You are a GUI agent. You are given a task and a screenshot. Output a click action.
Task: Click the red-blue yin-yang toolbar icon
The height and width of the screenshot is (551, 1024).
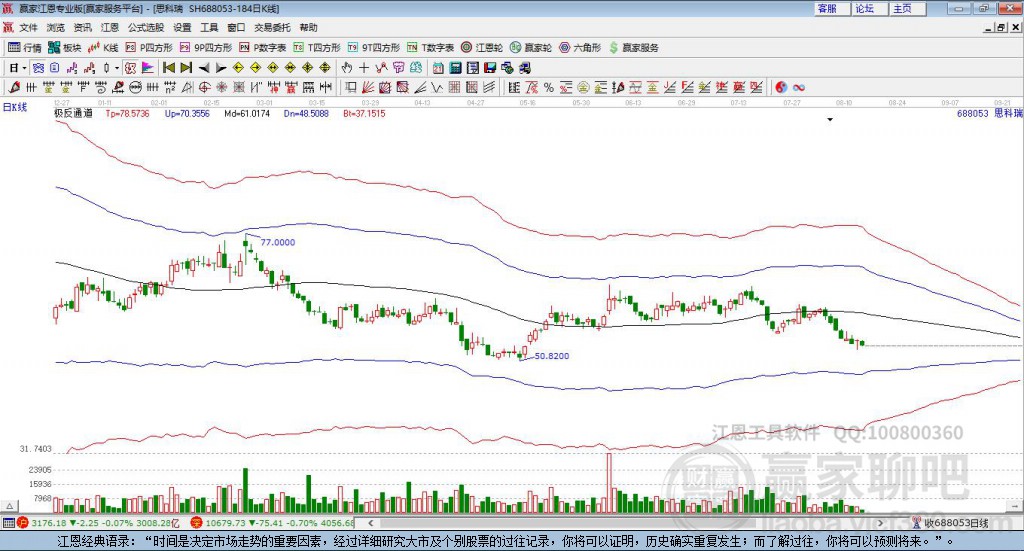[781, 87]
